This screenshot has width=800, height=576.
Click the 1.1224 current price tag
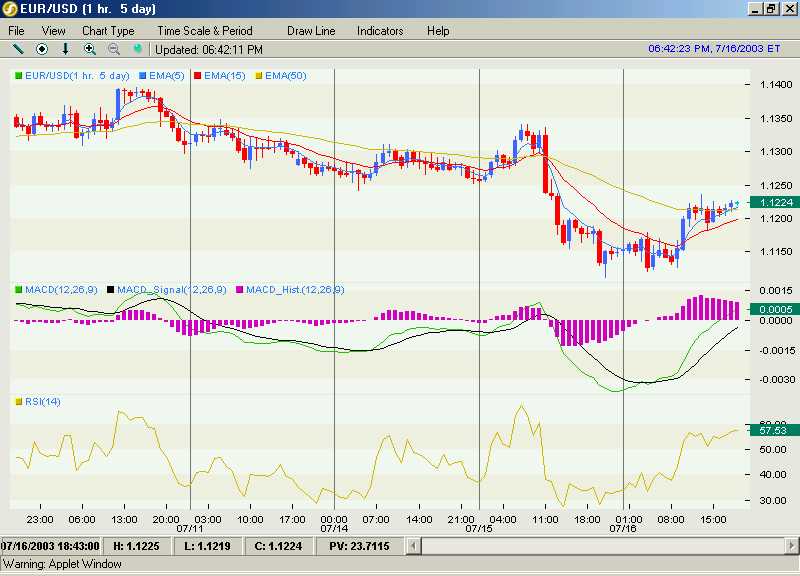[x=776, y=203]
